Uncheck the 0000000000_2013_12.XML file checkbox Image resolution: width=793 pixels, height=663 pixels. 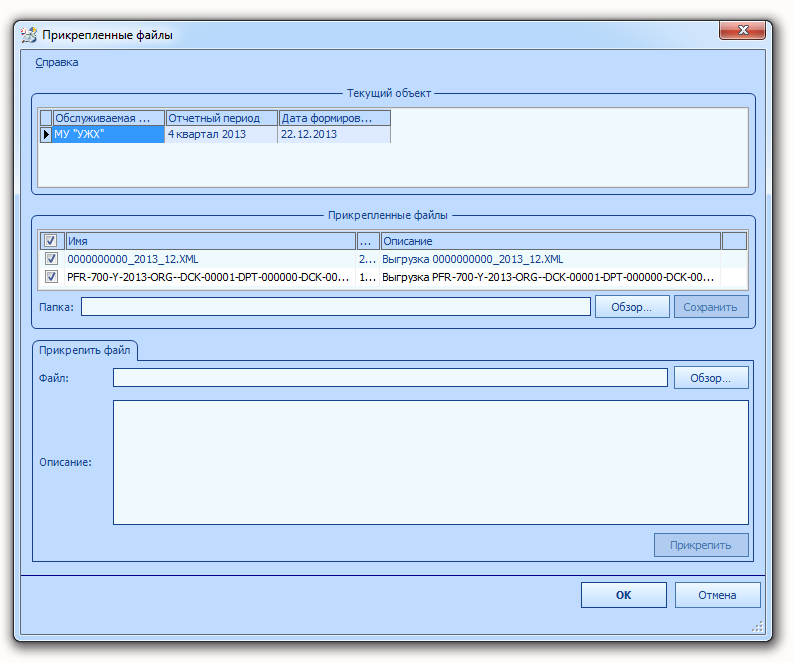point(51,259)
